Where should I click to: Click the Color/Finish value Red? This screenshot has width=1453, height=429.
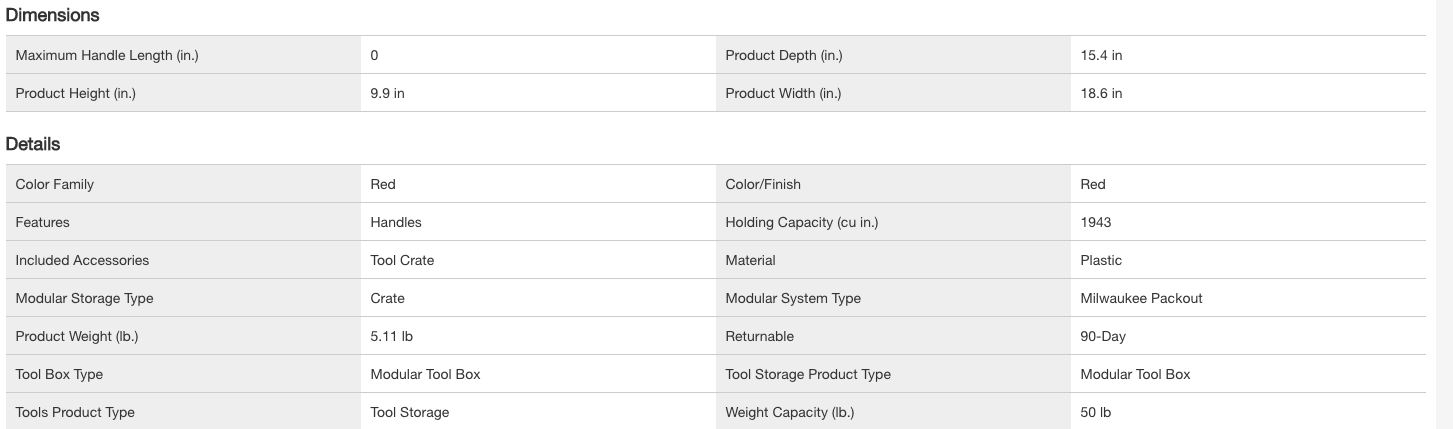(1093, 185)
